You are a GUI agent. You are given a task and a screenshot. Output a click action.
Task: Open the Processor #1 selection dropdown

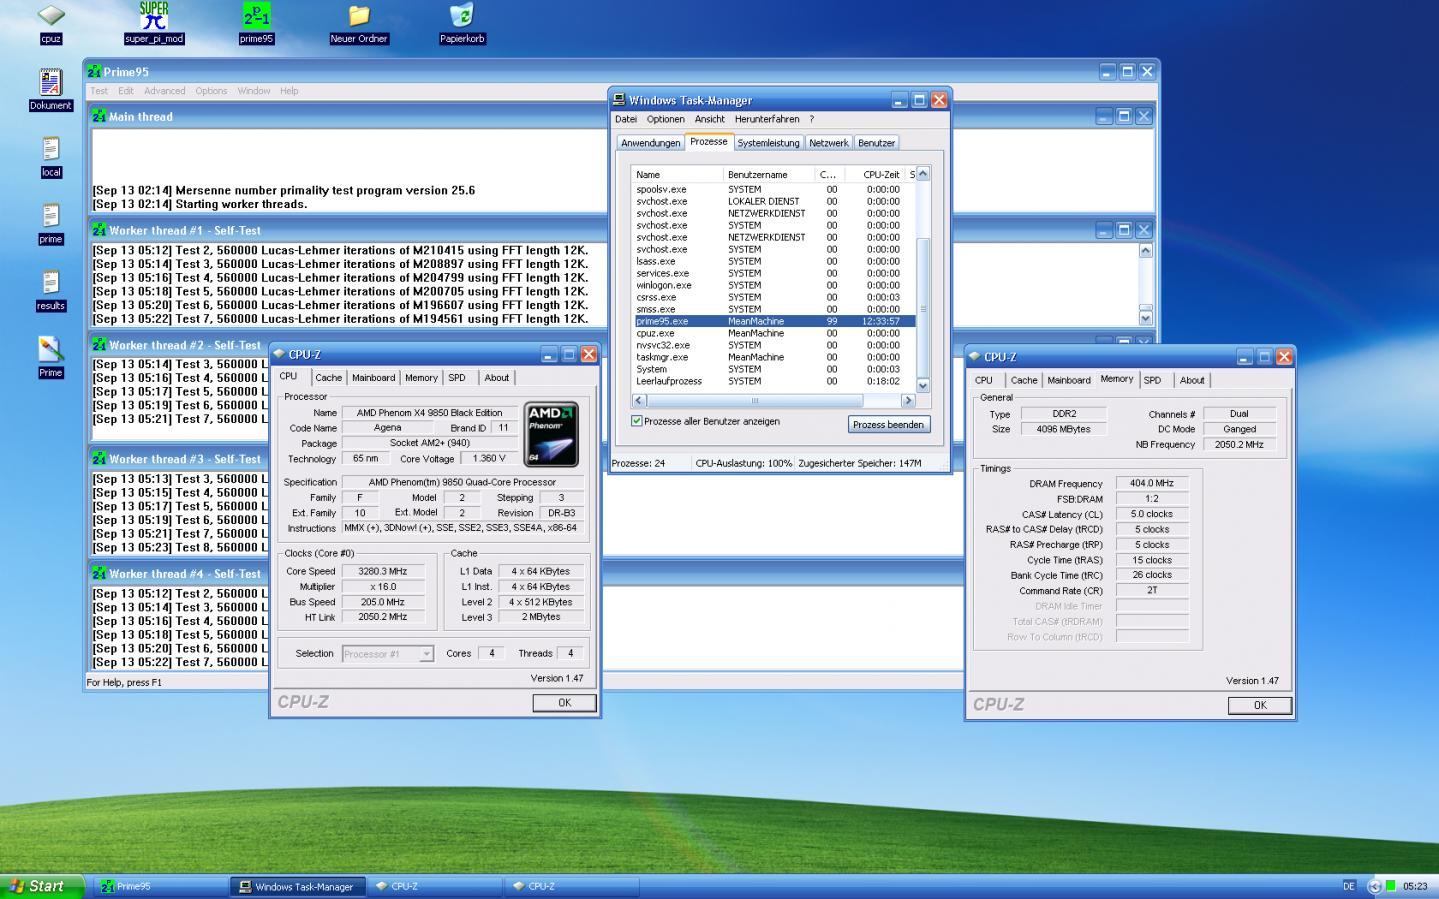(388, 654)
